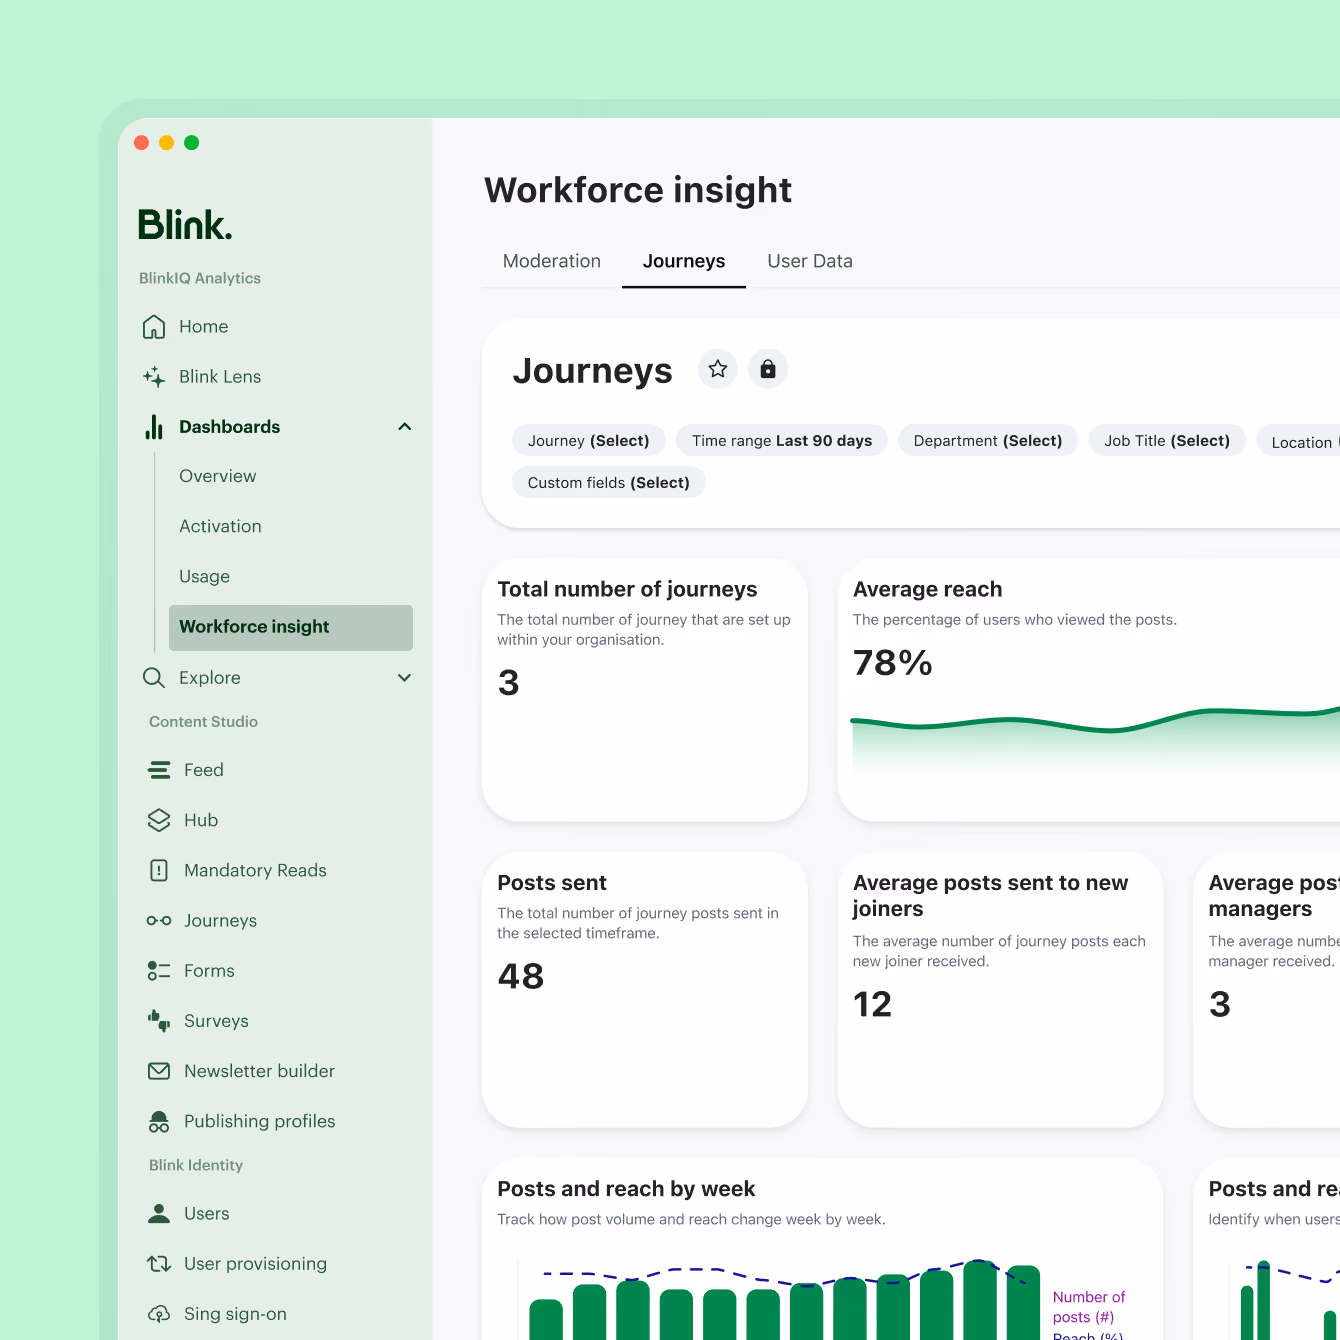Click the Number of posts (#) legend
Viewport: 1340px width, 1340px height.
point(1089,1307)
